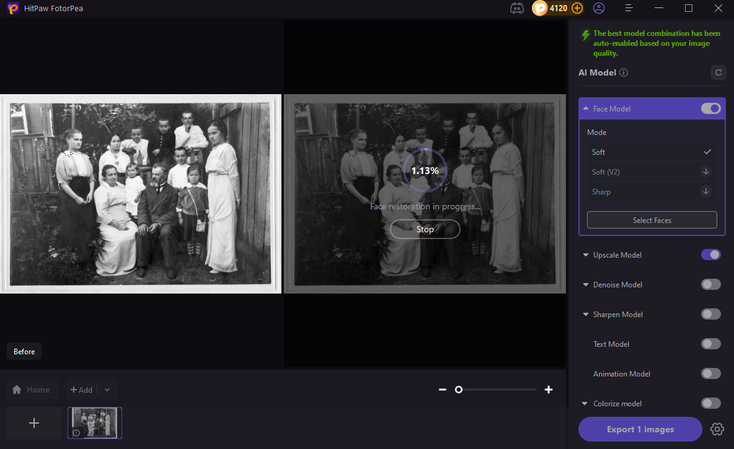
Task: Enable the Denoise Model toggle
Action: [x=711, y=285]
